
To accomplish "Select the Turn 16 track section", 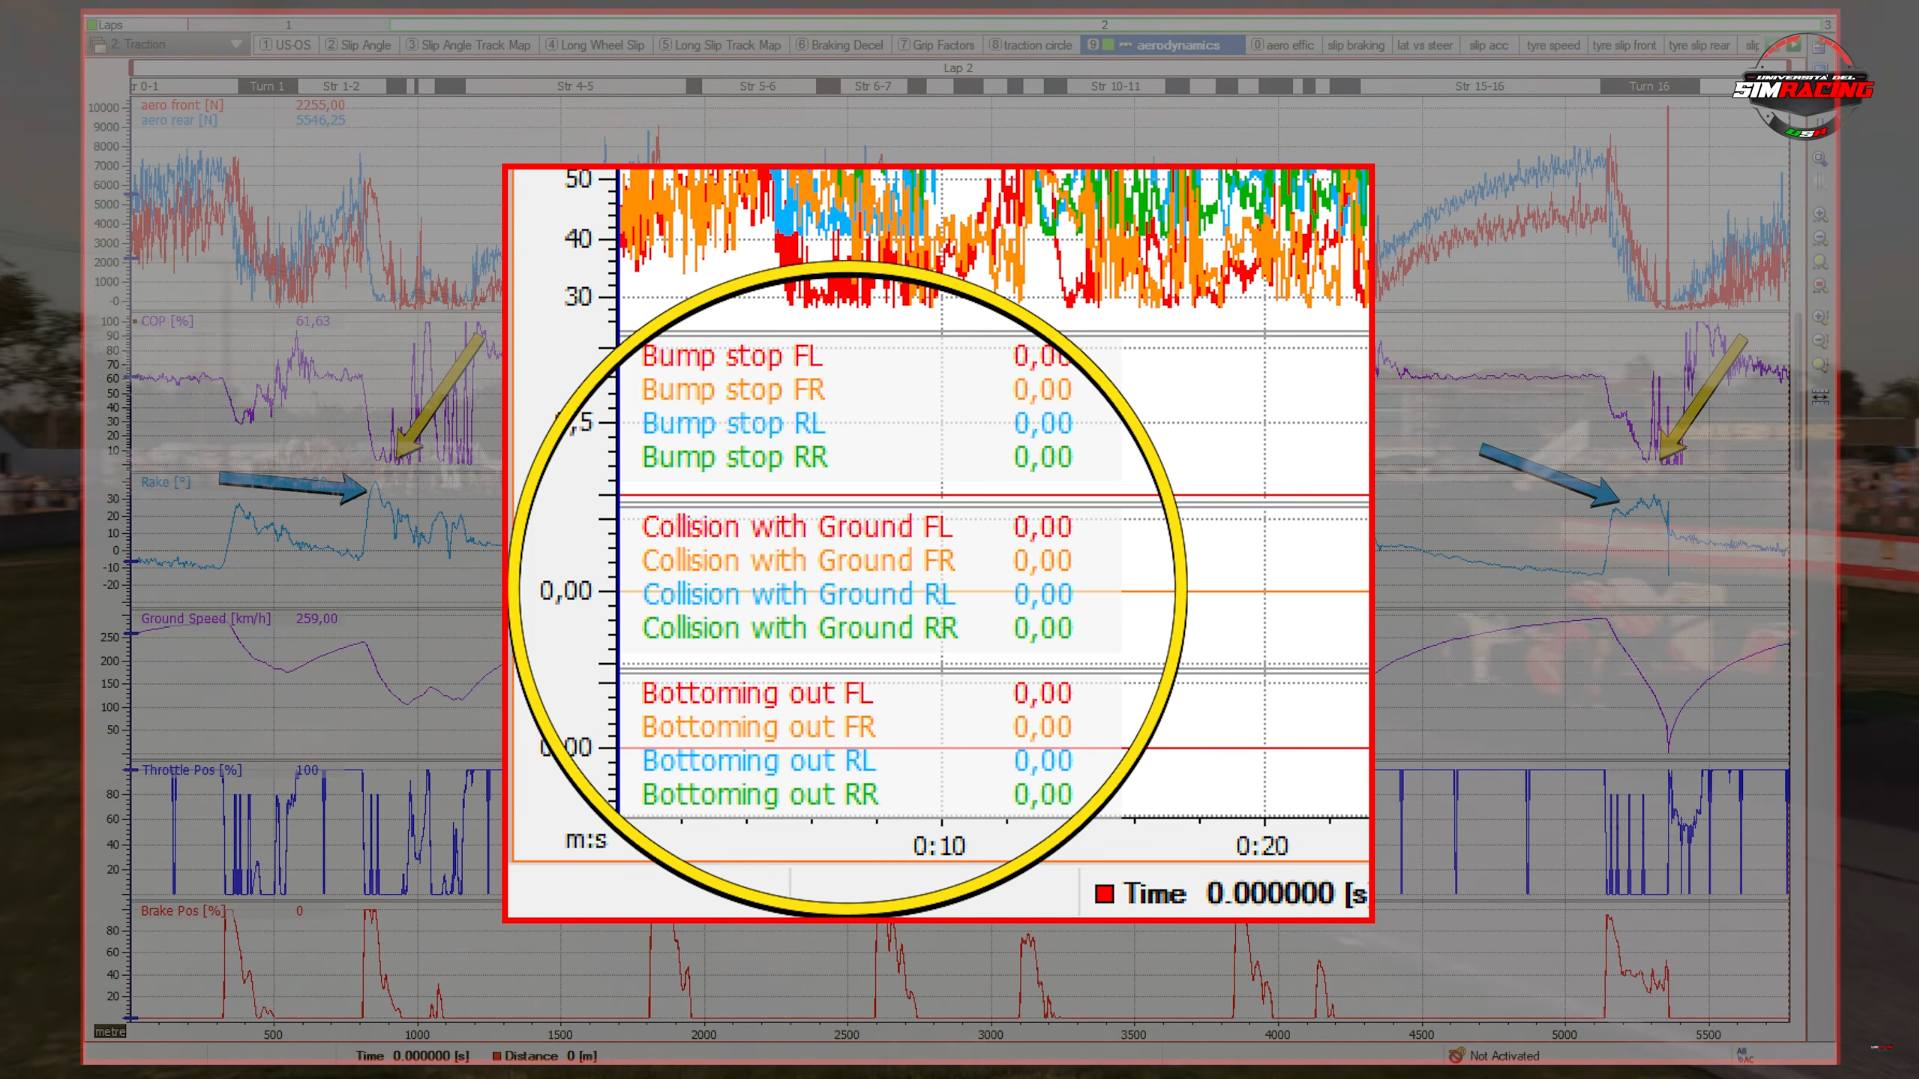I will coord(1649,87).
